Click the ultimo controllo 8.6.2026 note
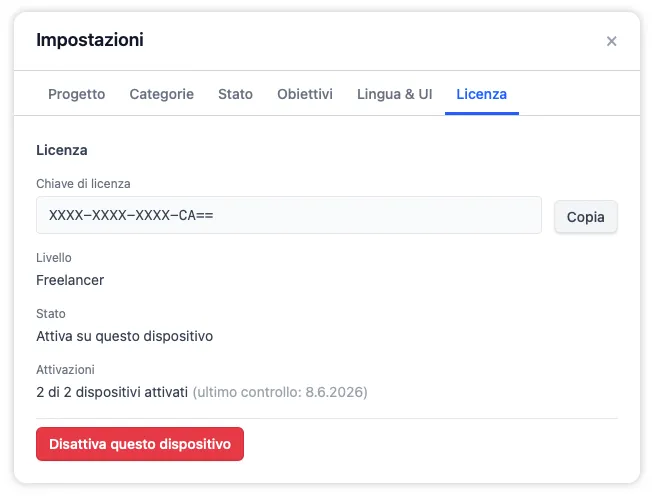 280,392
